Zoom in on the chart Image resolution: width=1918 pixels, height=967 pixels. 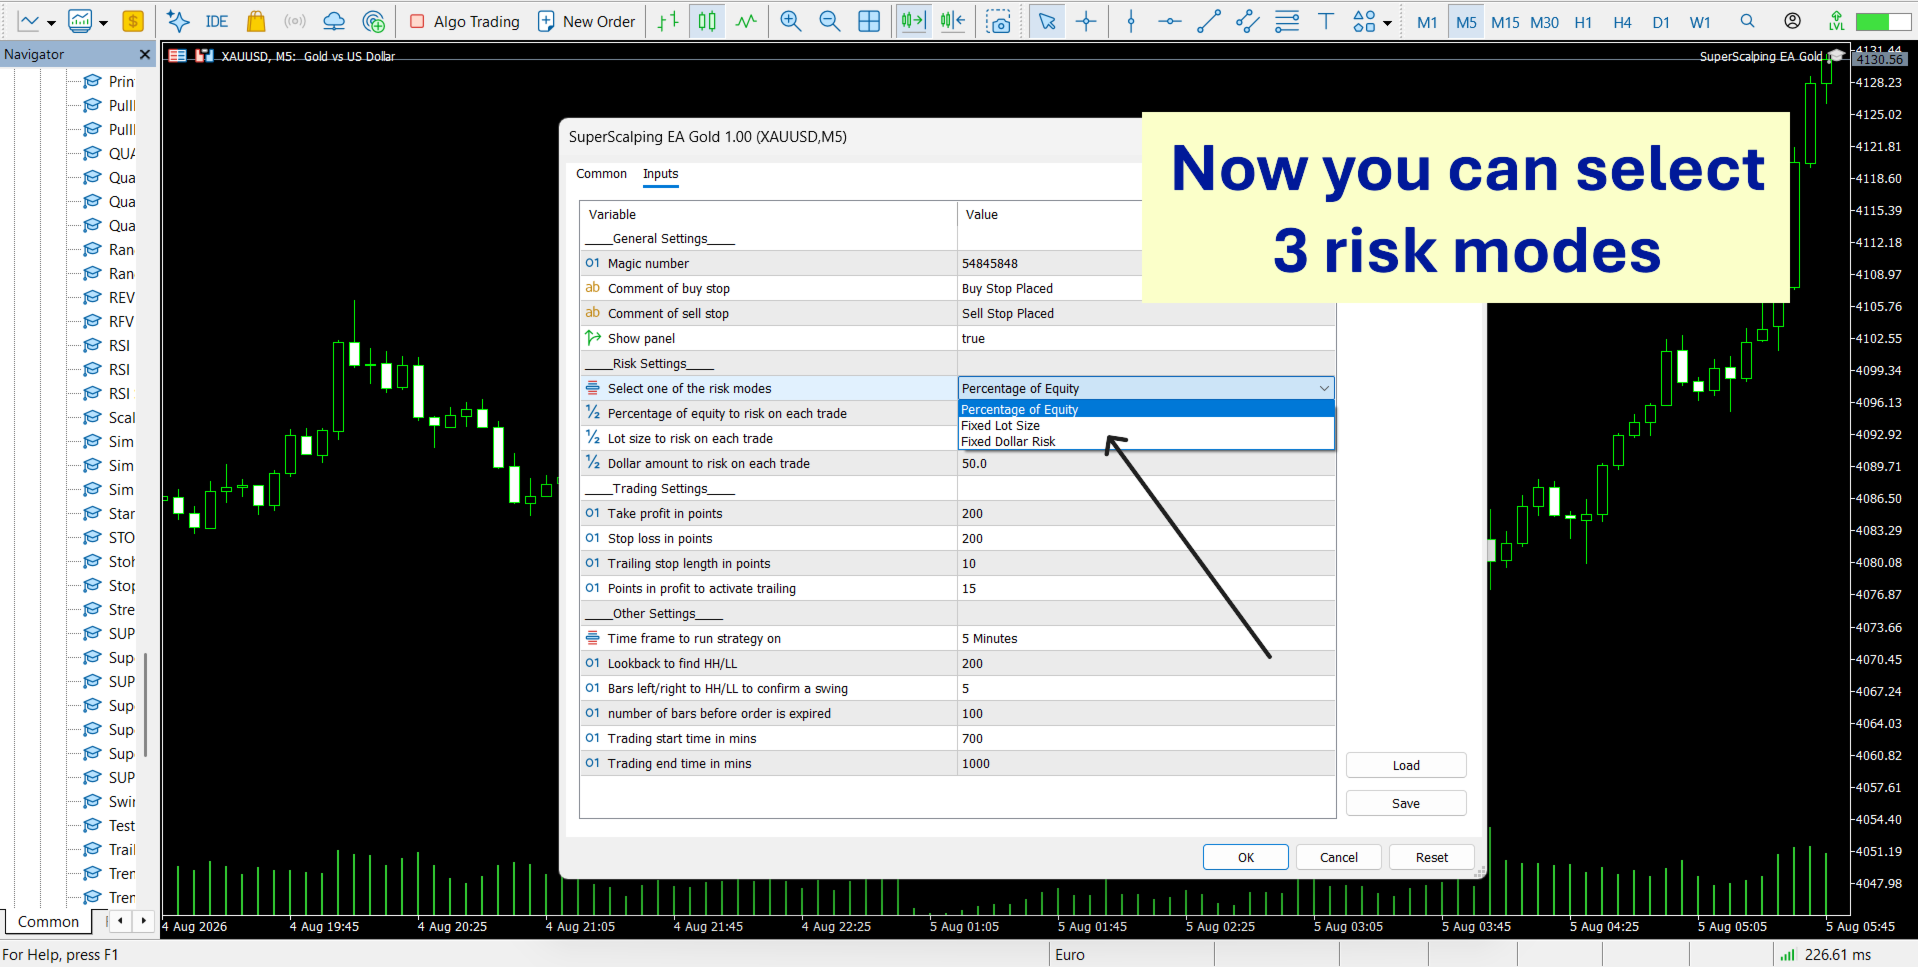[790, 21]
